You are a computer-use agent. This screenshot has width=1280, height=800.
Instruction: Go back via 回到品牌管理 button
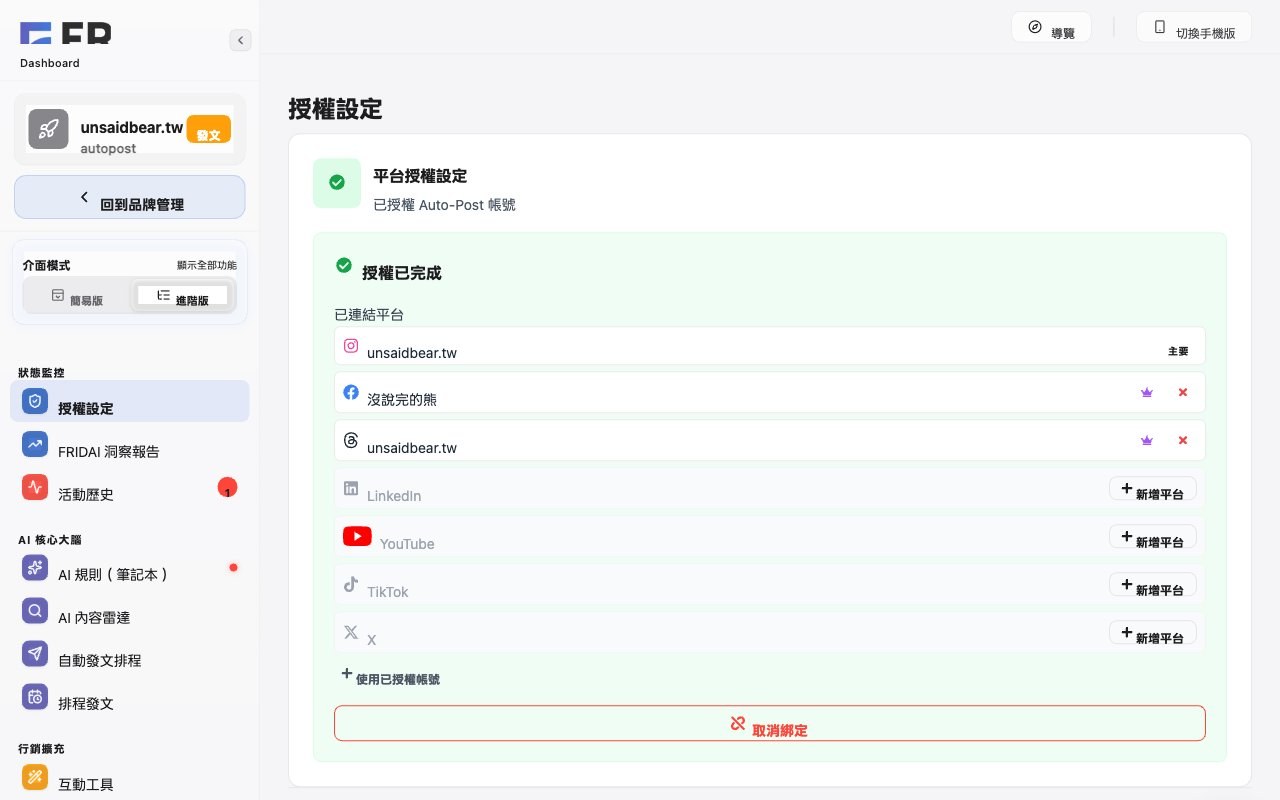click(x=129, y=197)
